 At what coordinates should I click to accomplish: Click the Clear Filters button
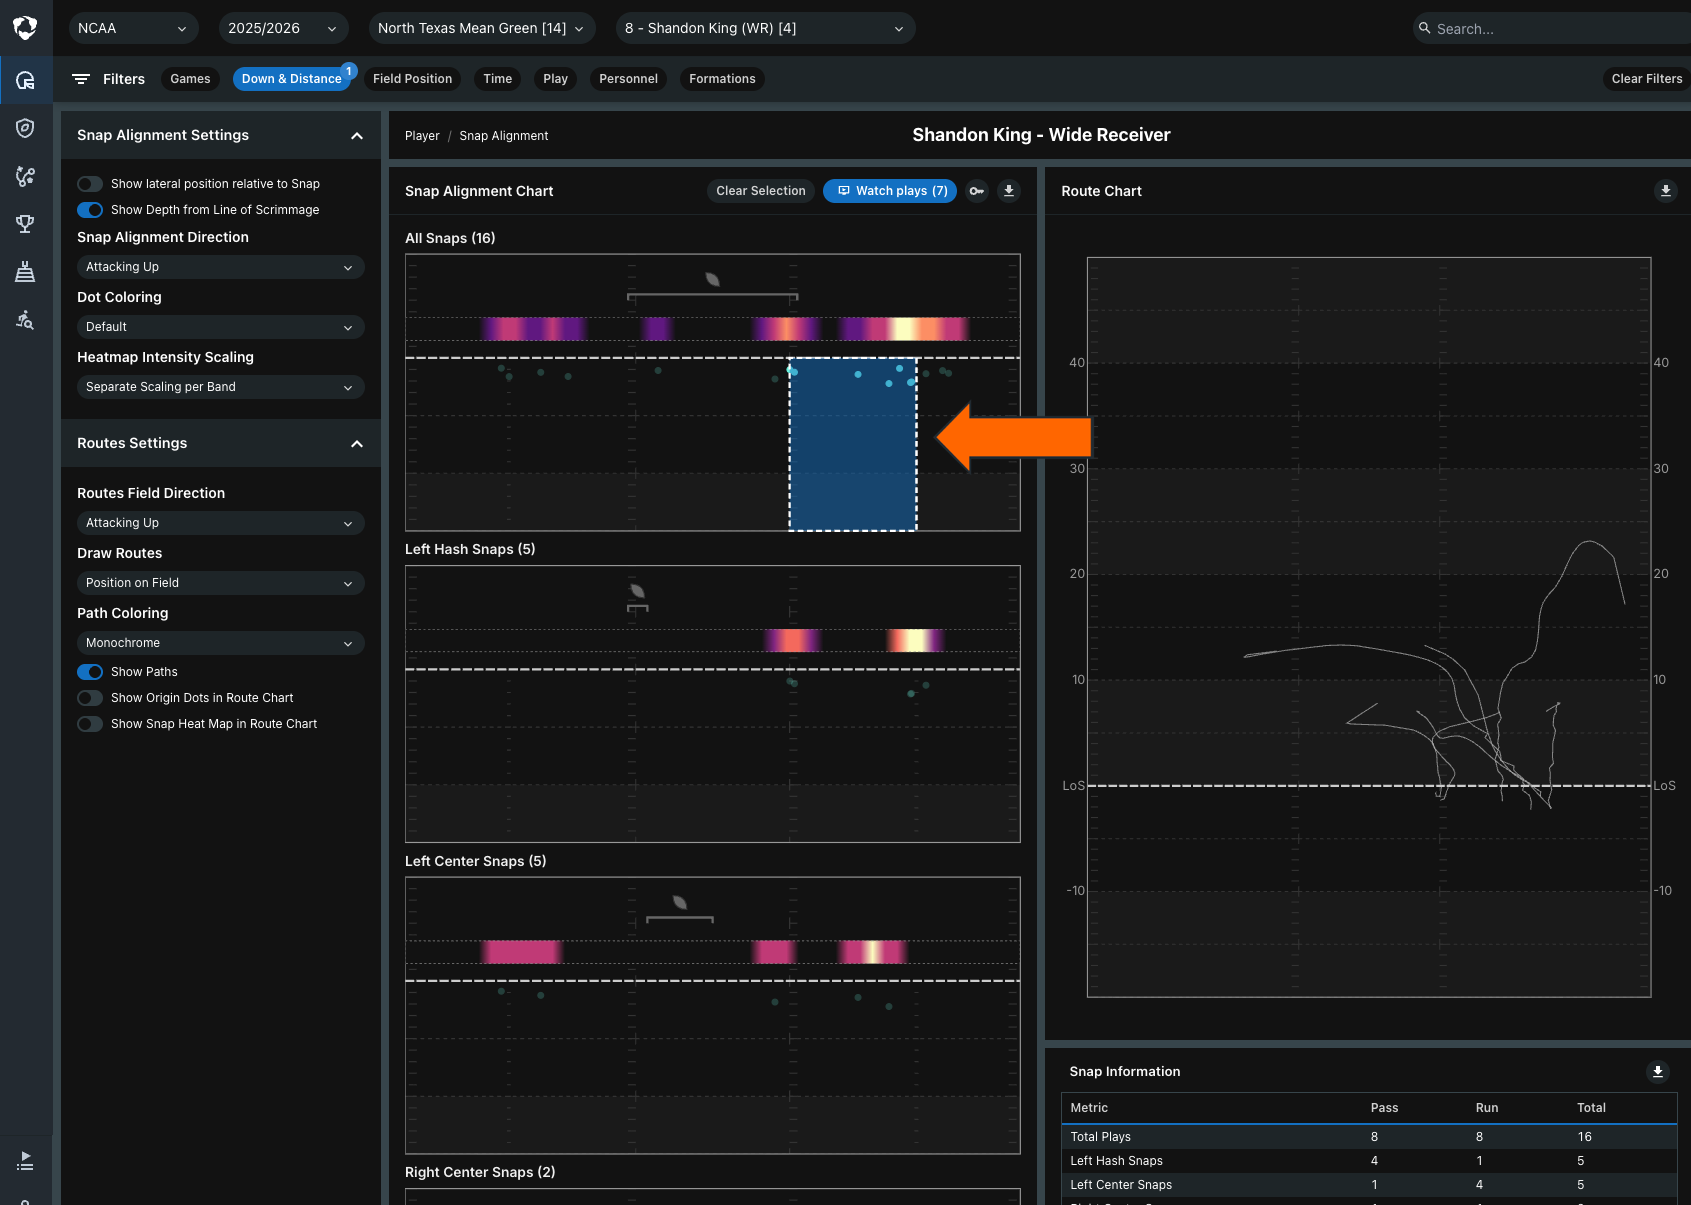point(1646,79)
